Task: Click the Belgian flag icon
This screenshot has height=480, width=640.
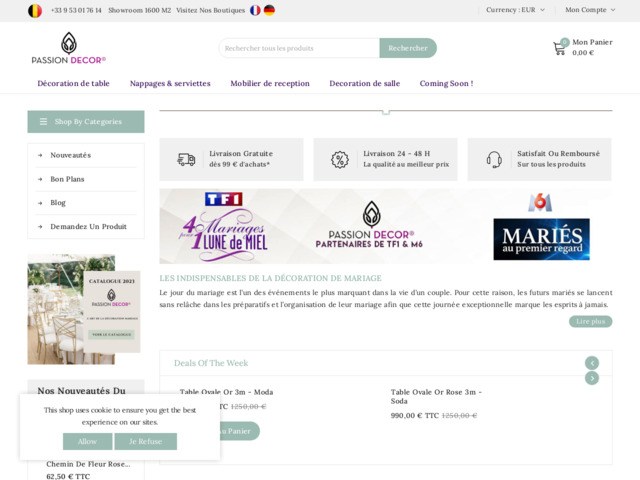Action: pos(35,10)
